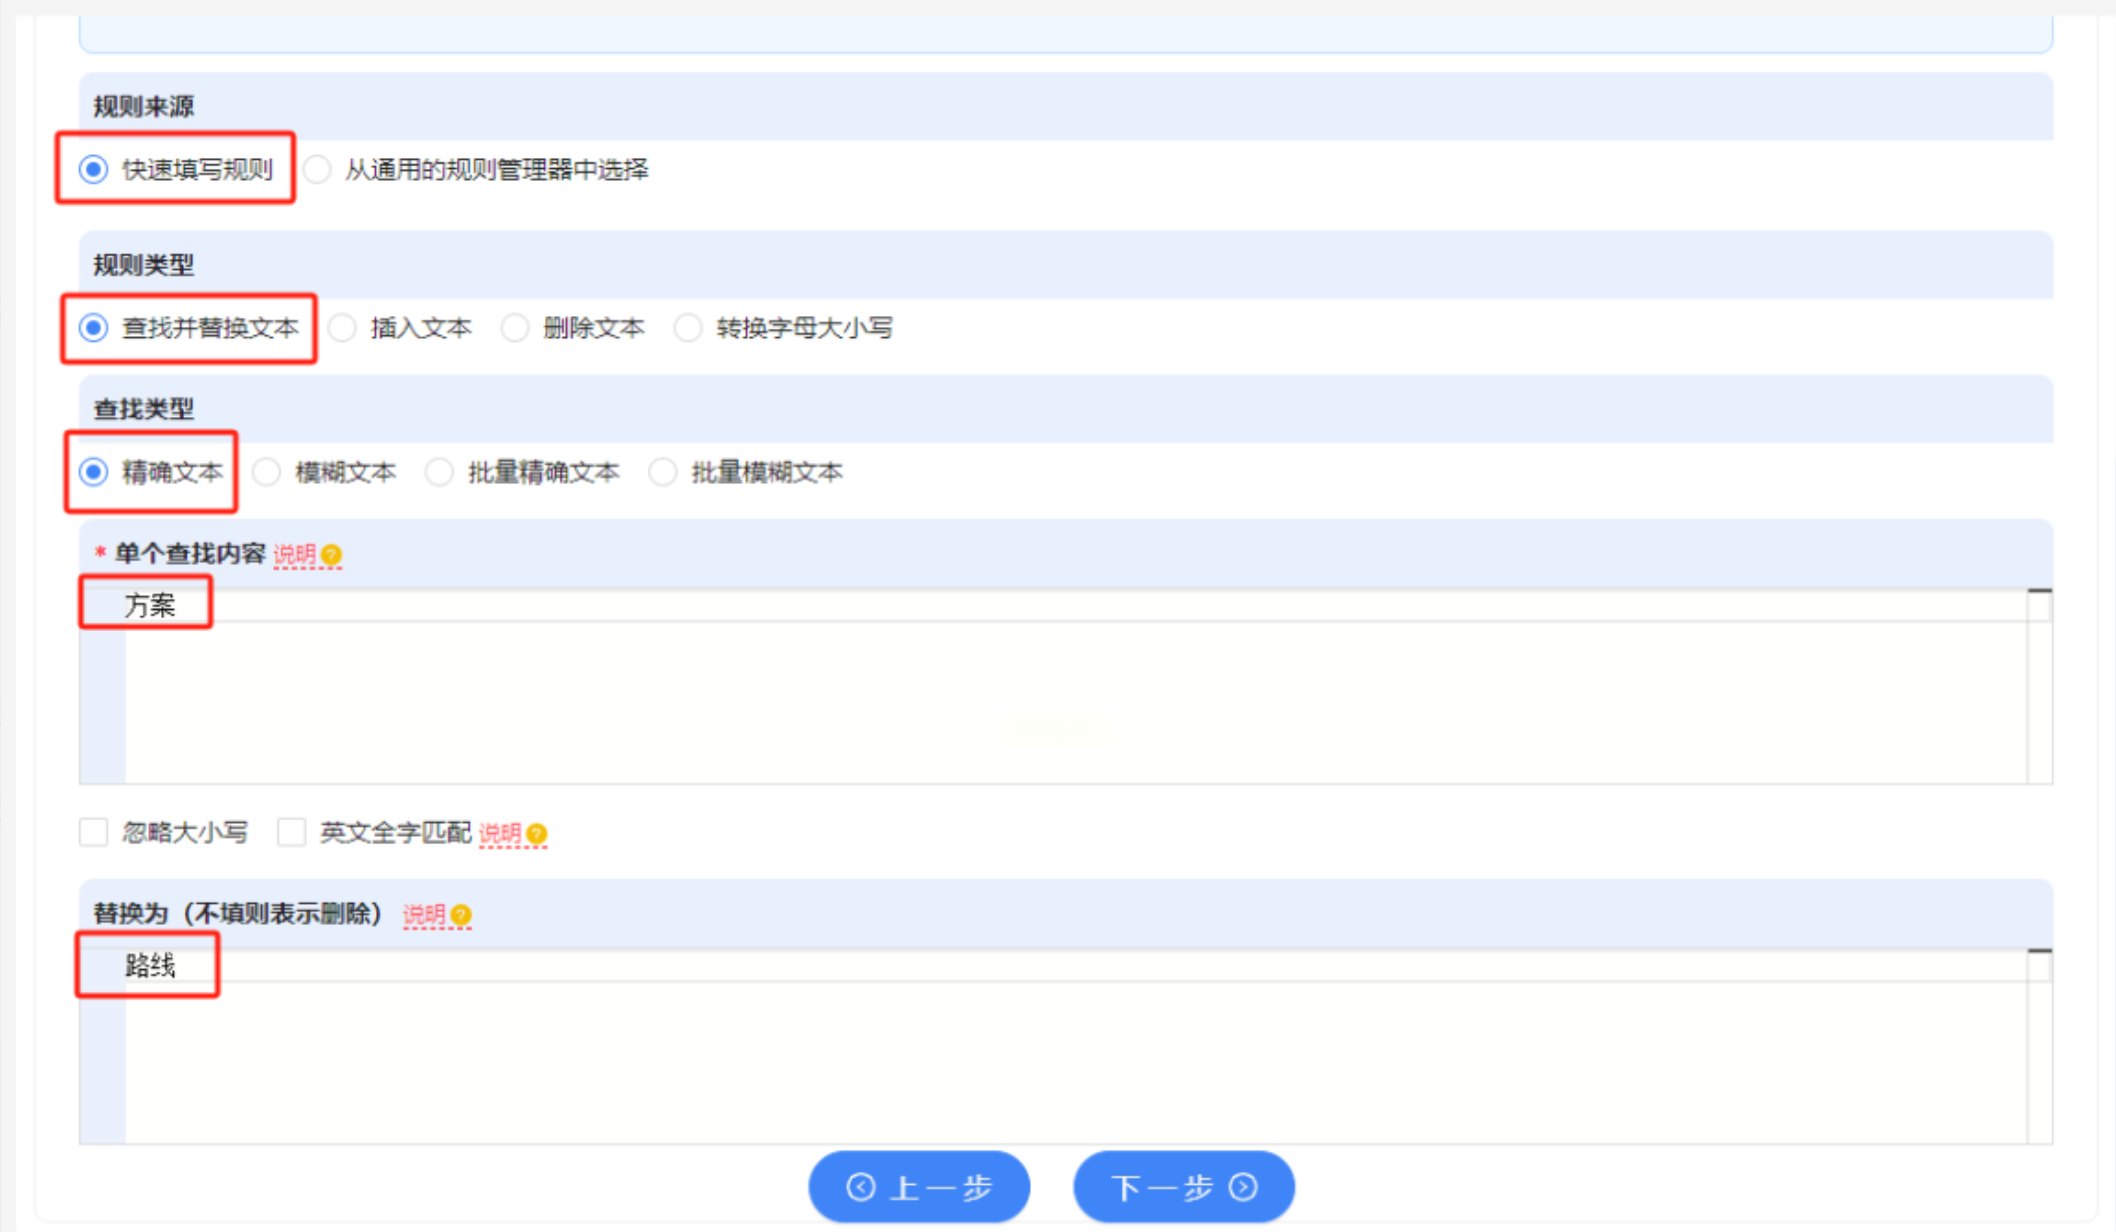This screenshot has height=1232, width=2116.
Task: Choose 删除文本 rule type
Action: tap(515, 328)
